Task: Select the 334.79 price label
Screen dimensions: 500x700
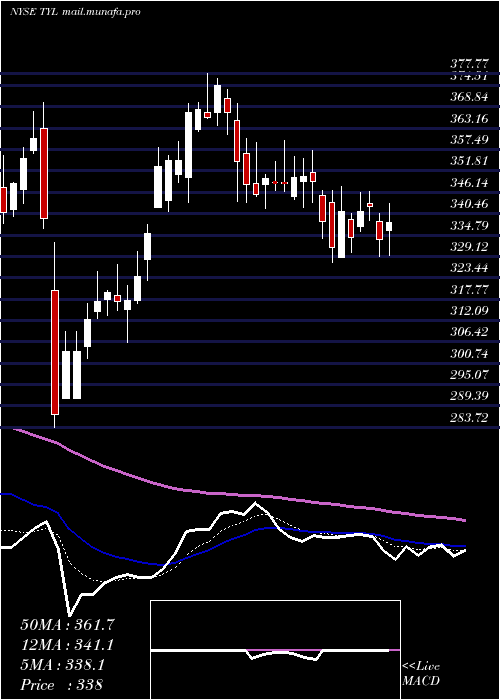Action: (469, 226)
